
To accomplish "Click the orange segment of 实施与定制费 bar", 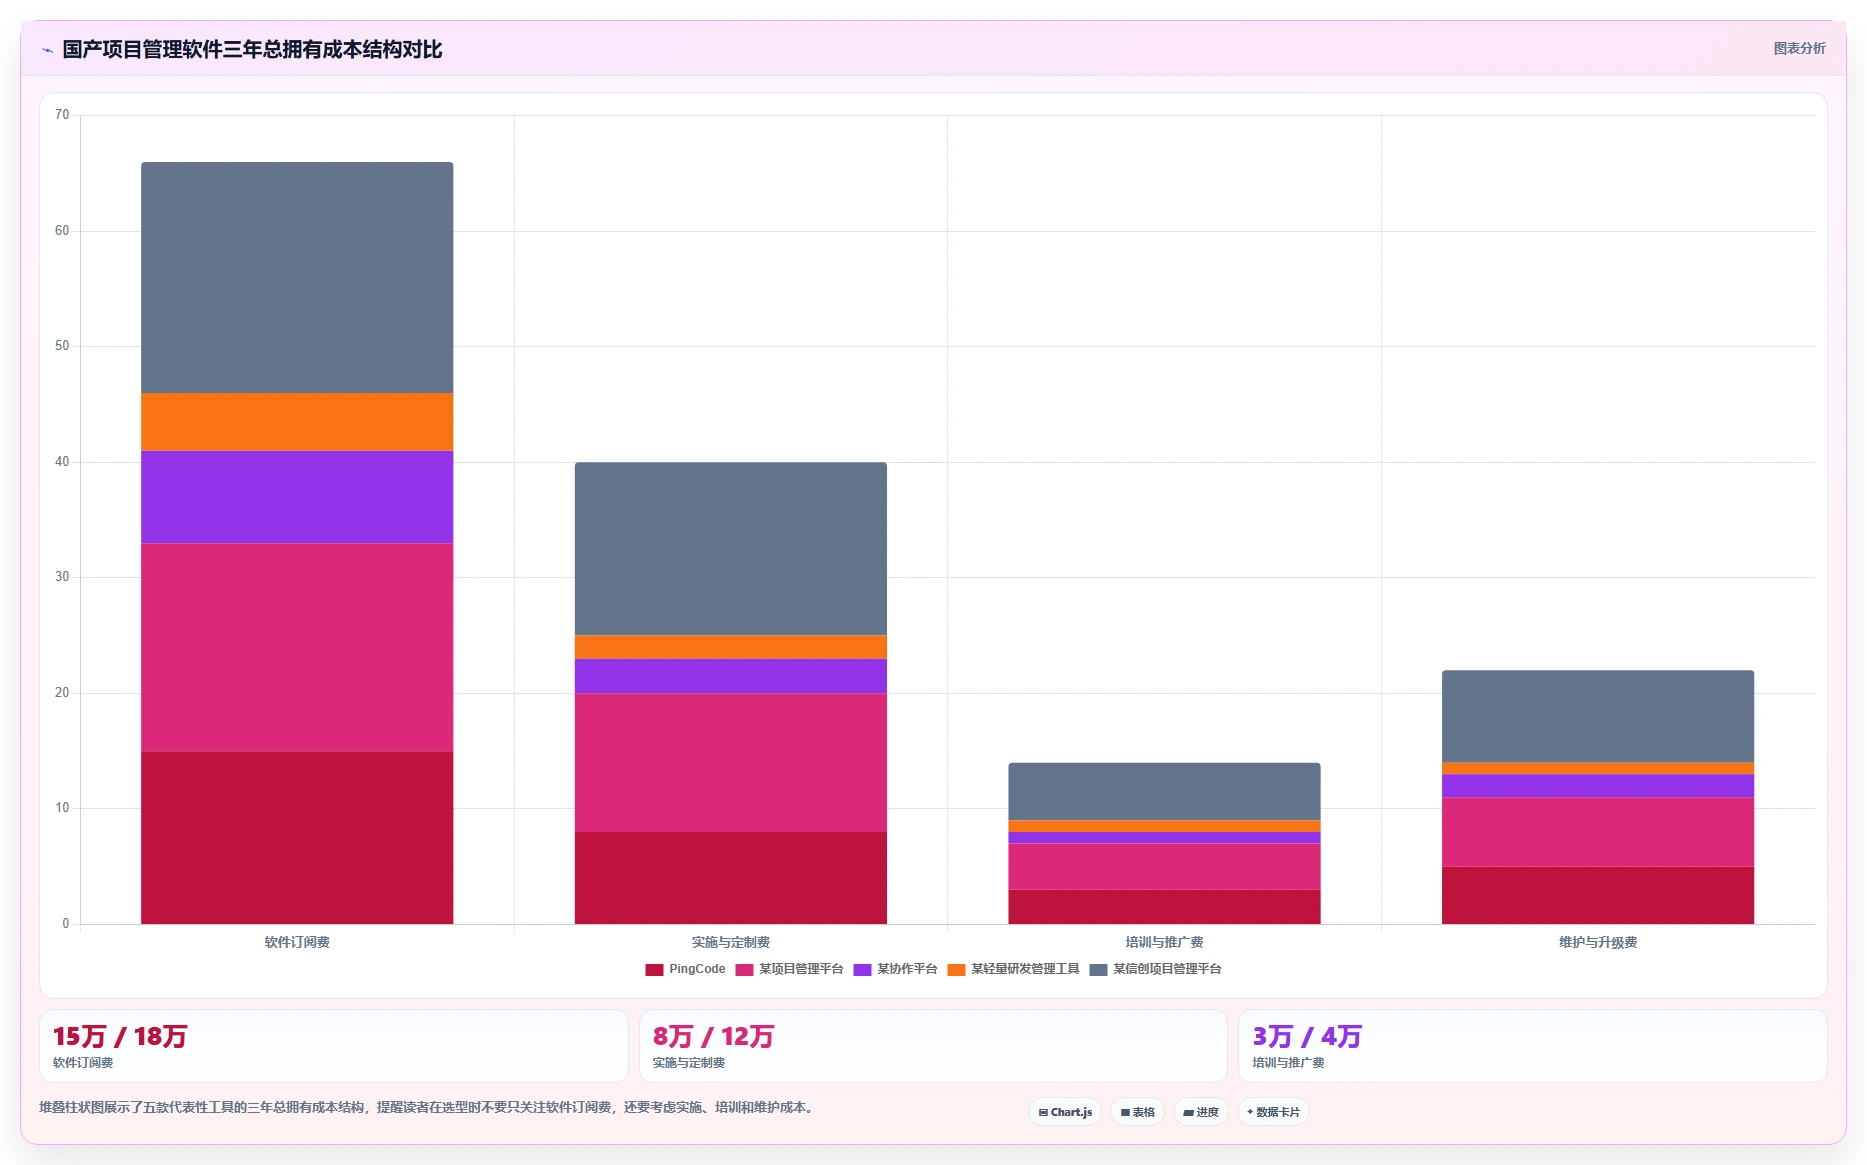I will [730, 647].
